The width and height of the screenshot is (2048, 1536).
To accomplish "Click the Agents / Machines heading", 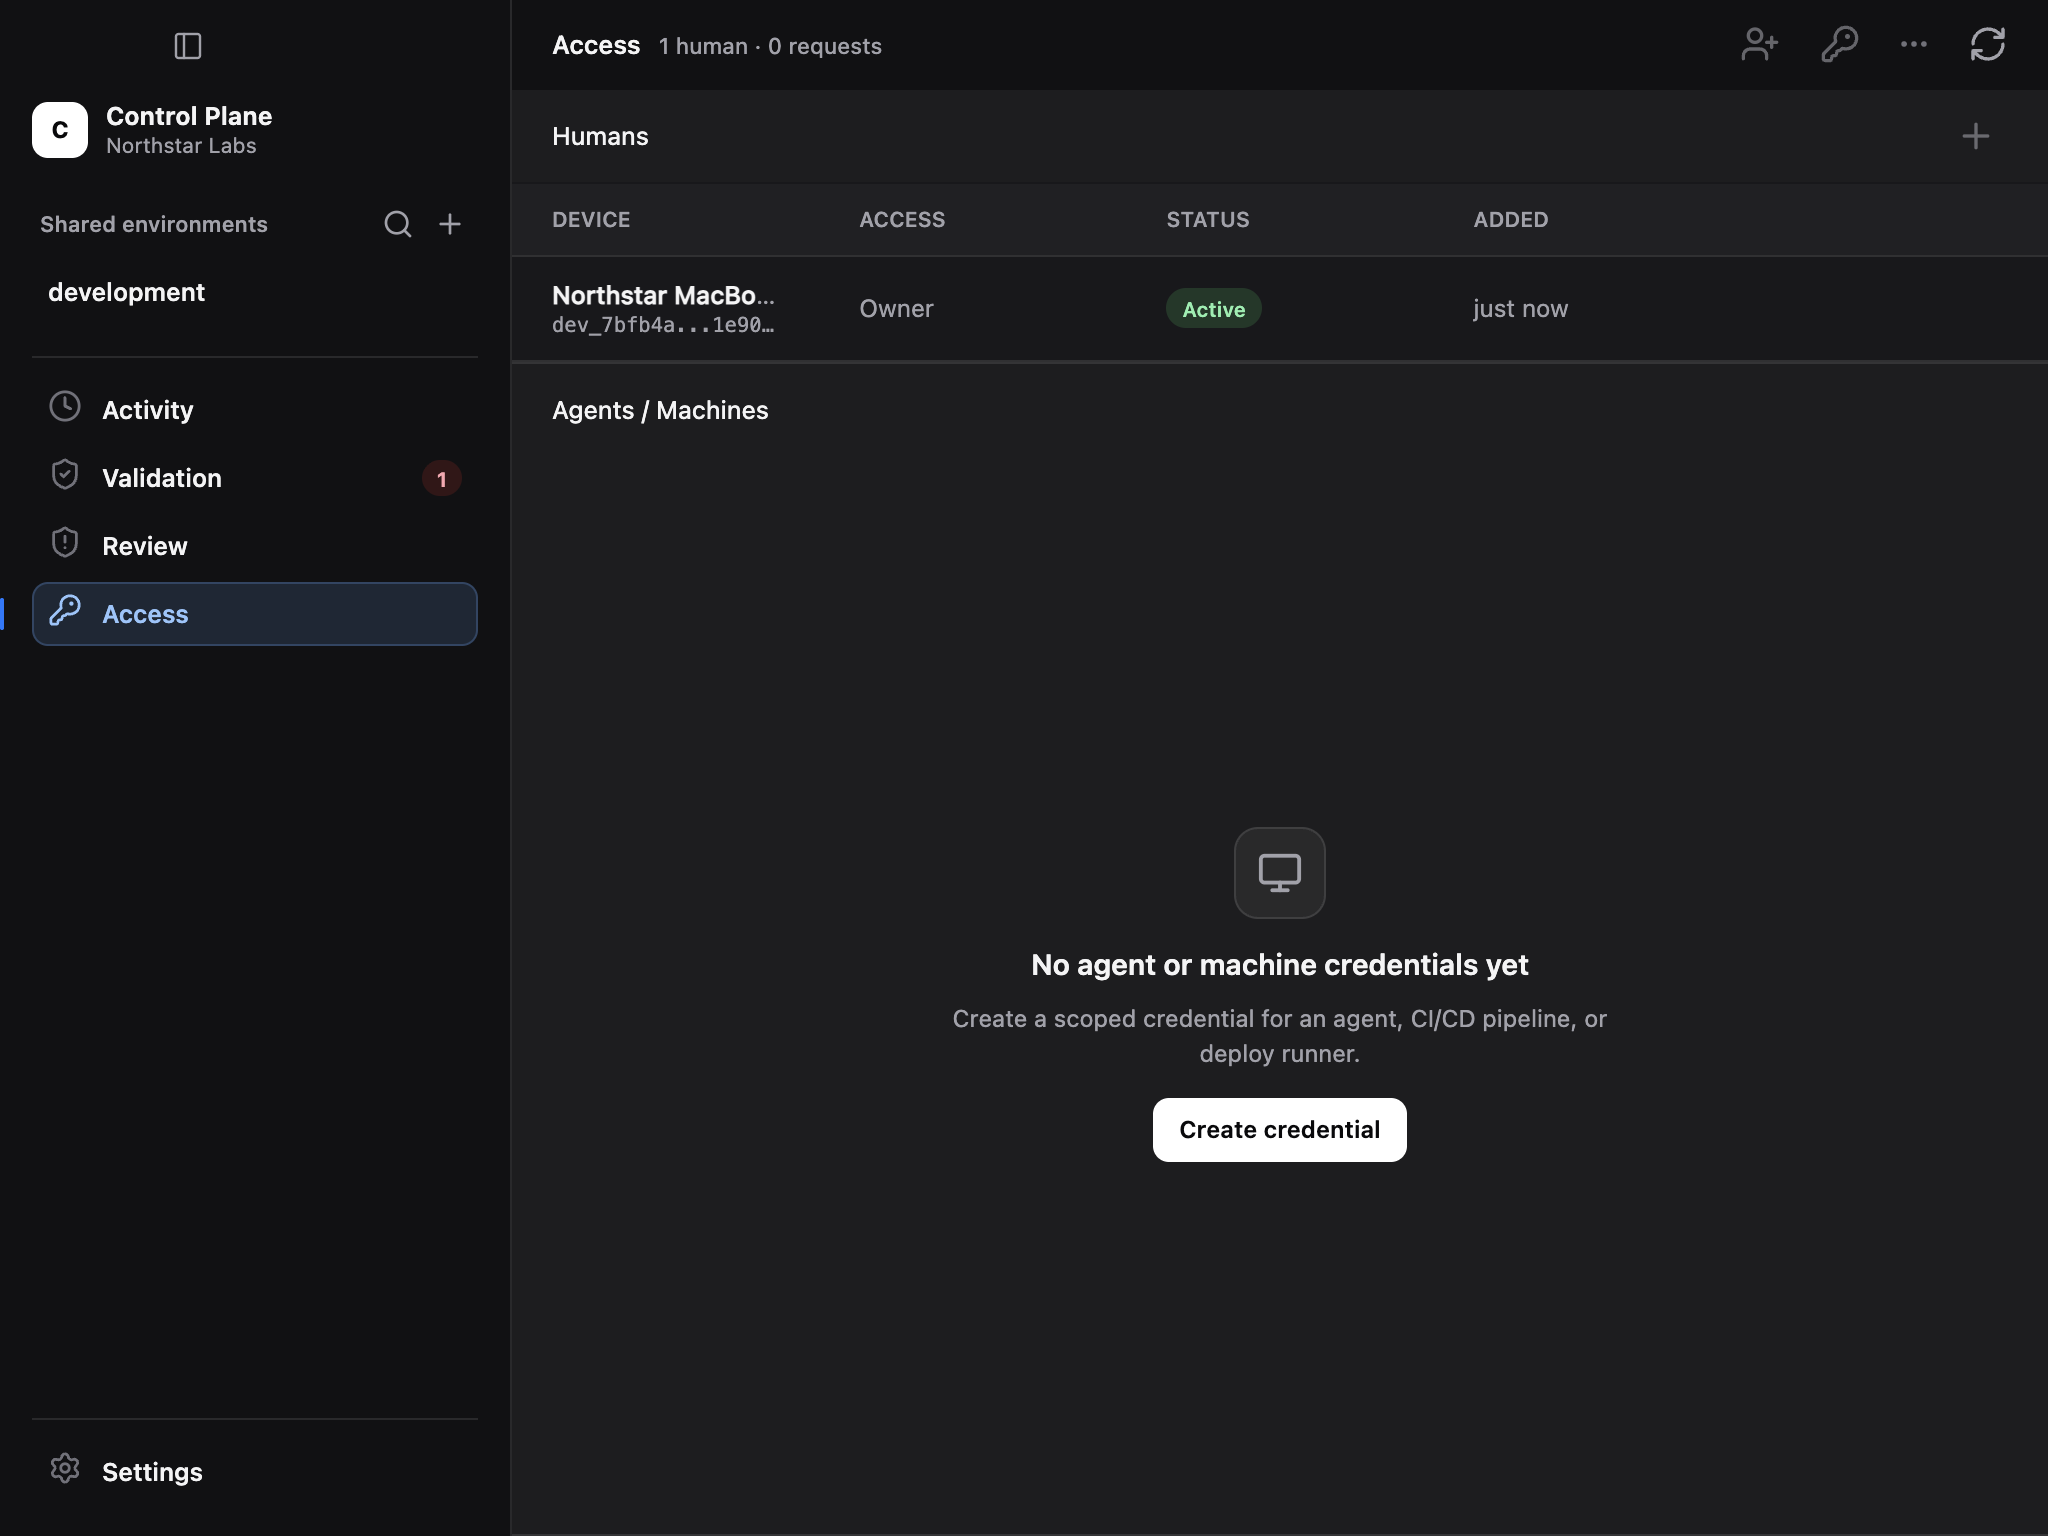I will pyautogui.click(x=660, y=410).
